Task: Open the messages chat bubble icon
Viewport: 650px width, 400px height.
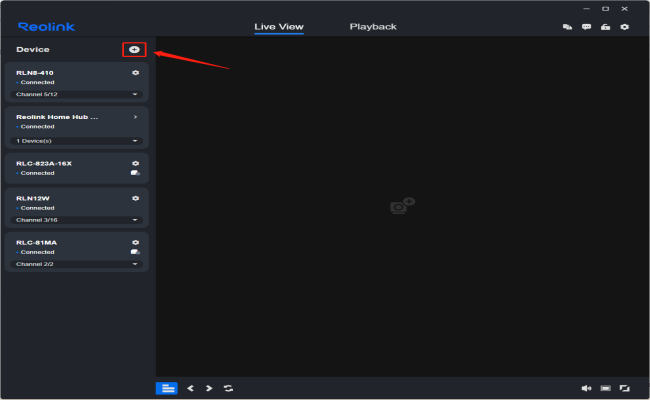Action: coord(587,27)
